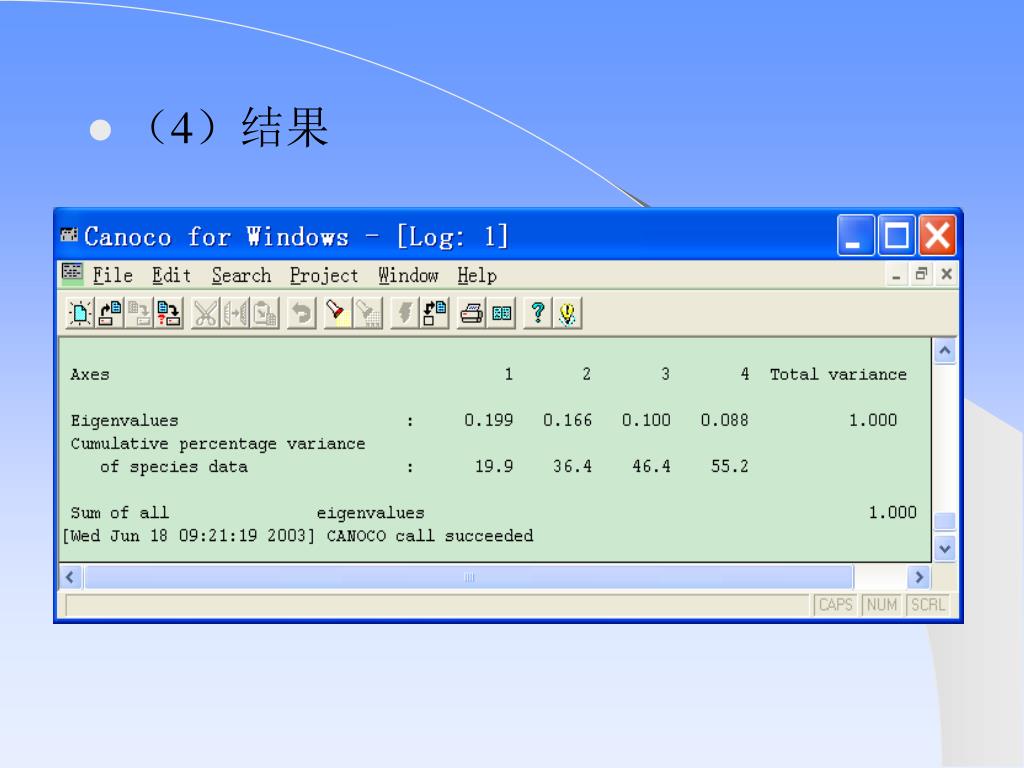1024x768 pixels.
Task: Click the CAPS status bar indicator
Action: coord(835,605)
